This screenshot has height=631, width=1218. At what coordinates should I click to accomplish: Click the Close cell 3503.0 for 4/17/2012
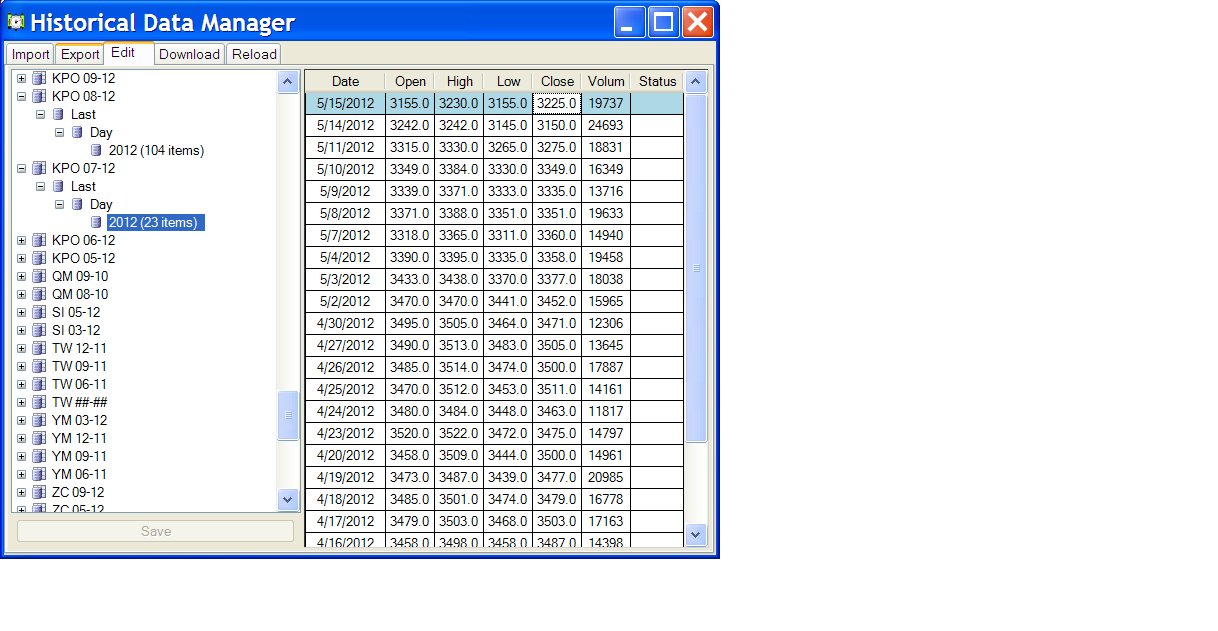coord(557,521)
